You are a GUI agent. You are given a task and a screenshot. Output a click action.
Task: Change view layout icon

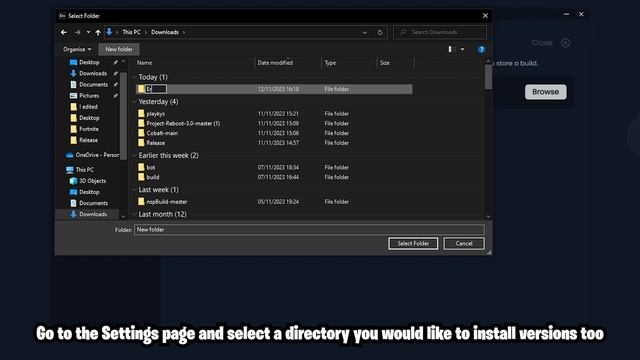click(x=451, y=49)
